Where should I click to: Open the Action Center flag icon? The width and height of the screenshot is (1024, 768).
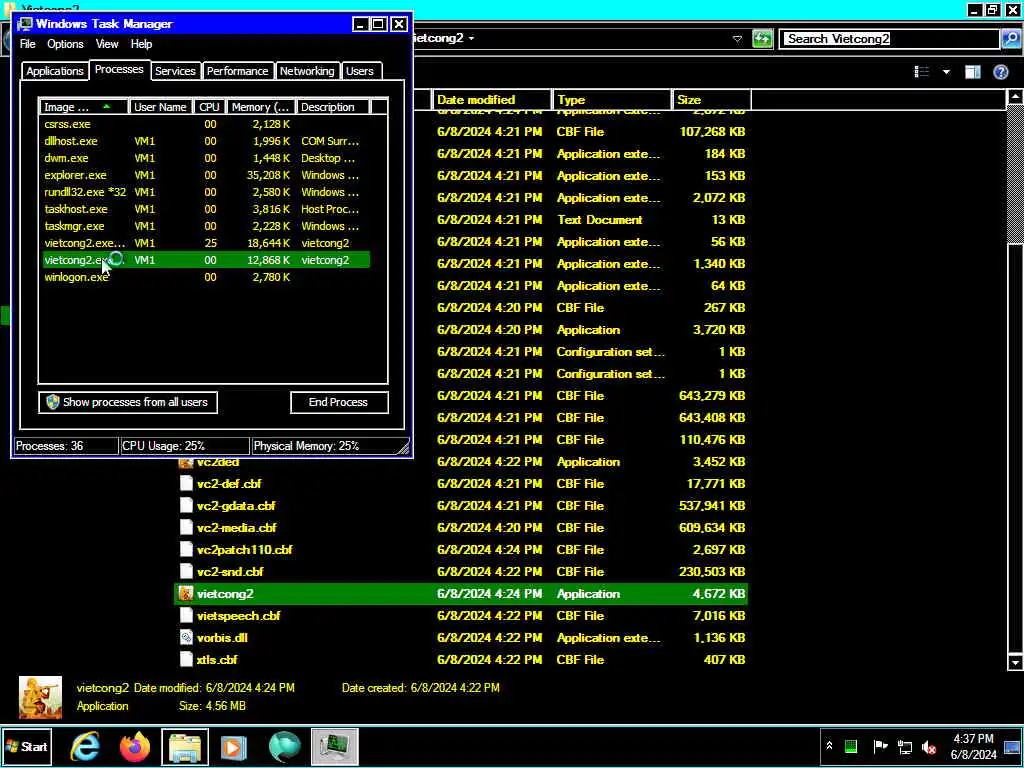point(880,746)
